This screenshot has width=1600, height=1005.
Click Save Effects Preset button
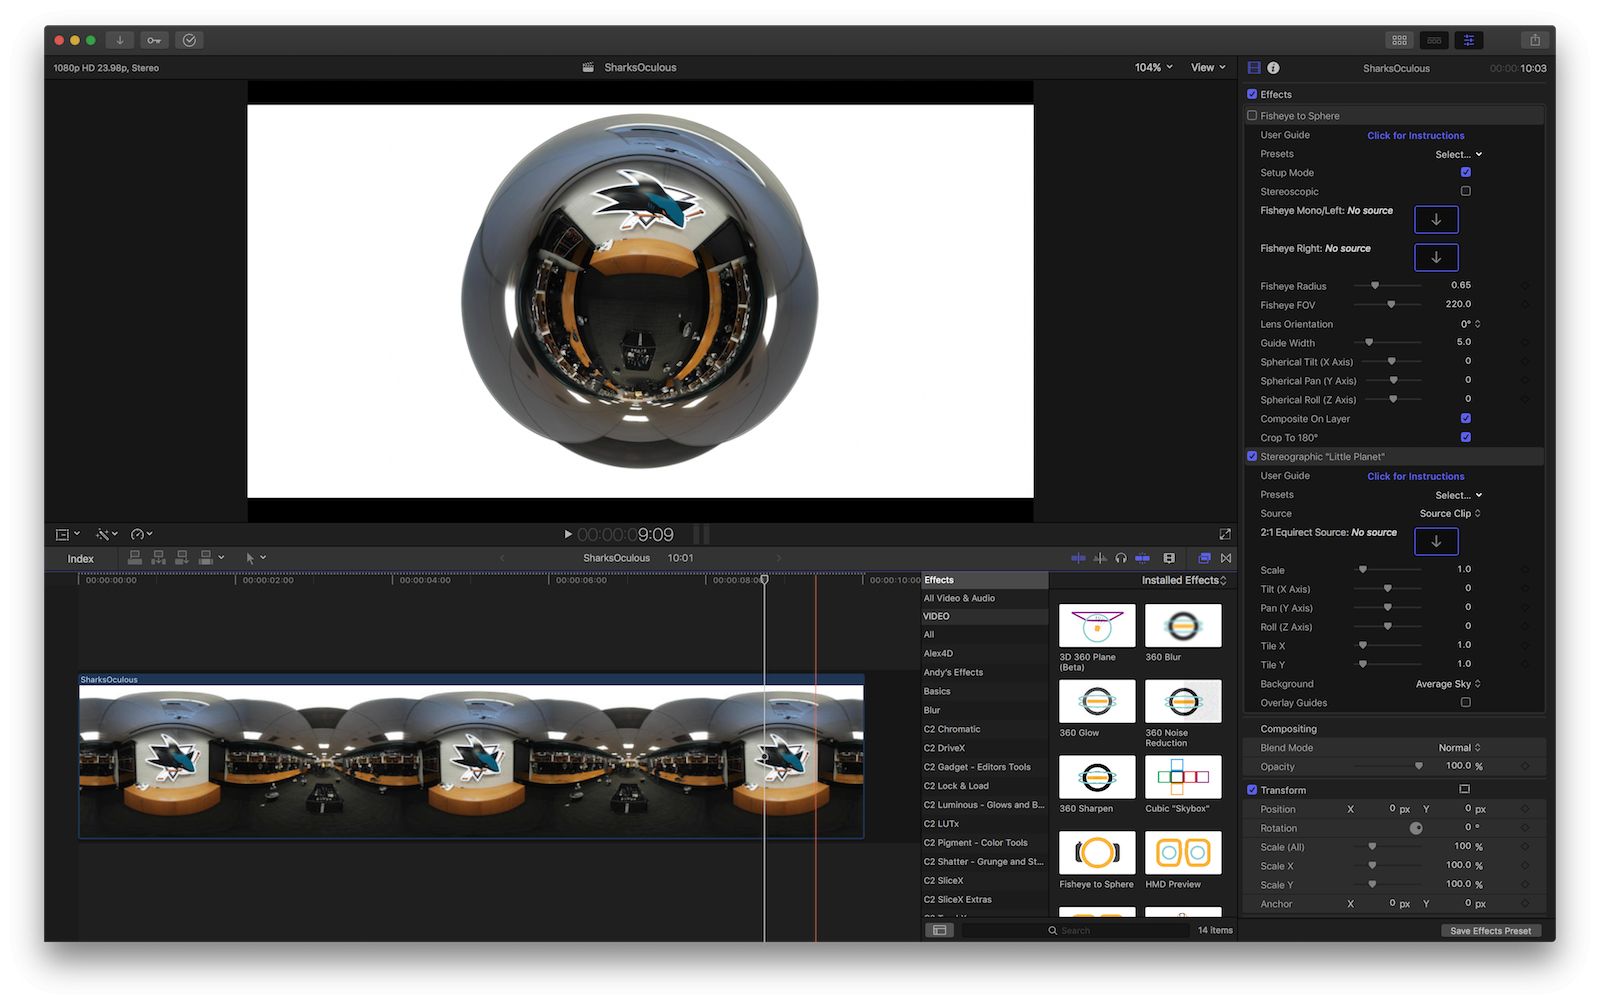[x=1490, y=930]
